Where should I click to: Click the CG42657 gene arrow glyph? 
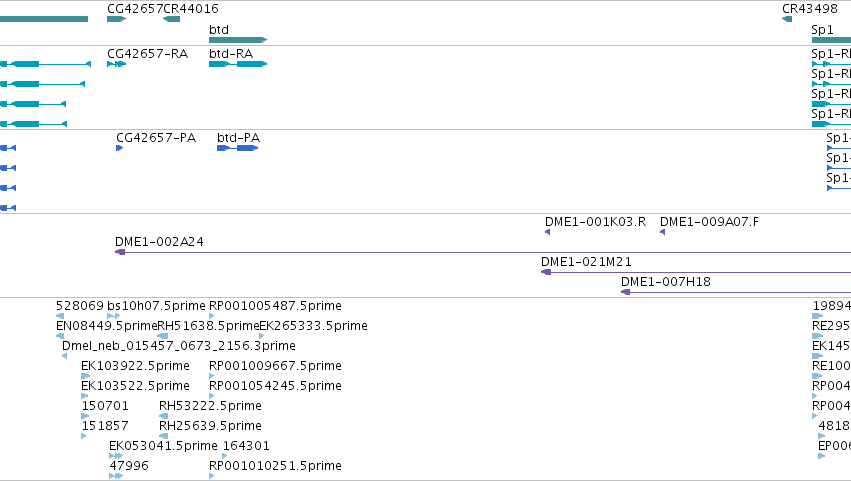[x=116, y=20]
